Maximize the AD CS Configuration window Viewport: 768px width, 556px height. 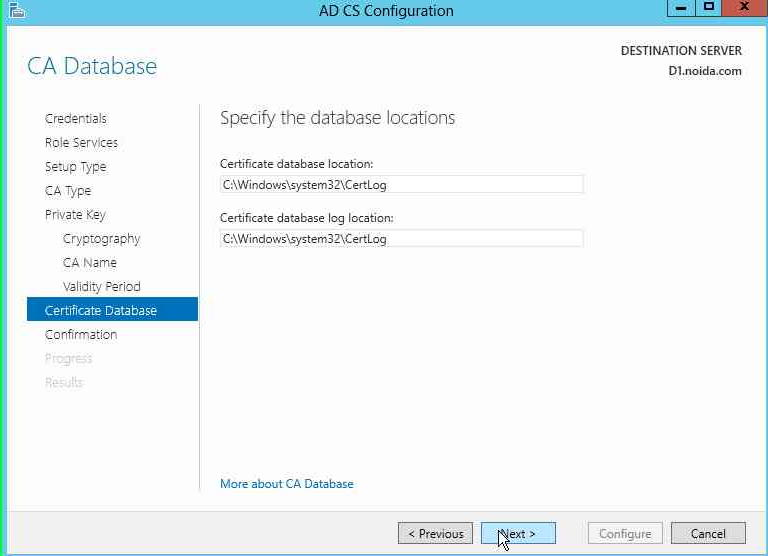point(708,8)
